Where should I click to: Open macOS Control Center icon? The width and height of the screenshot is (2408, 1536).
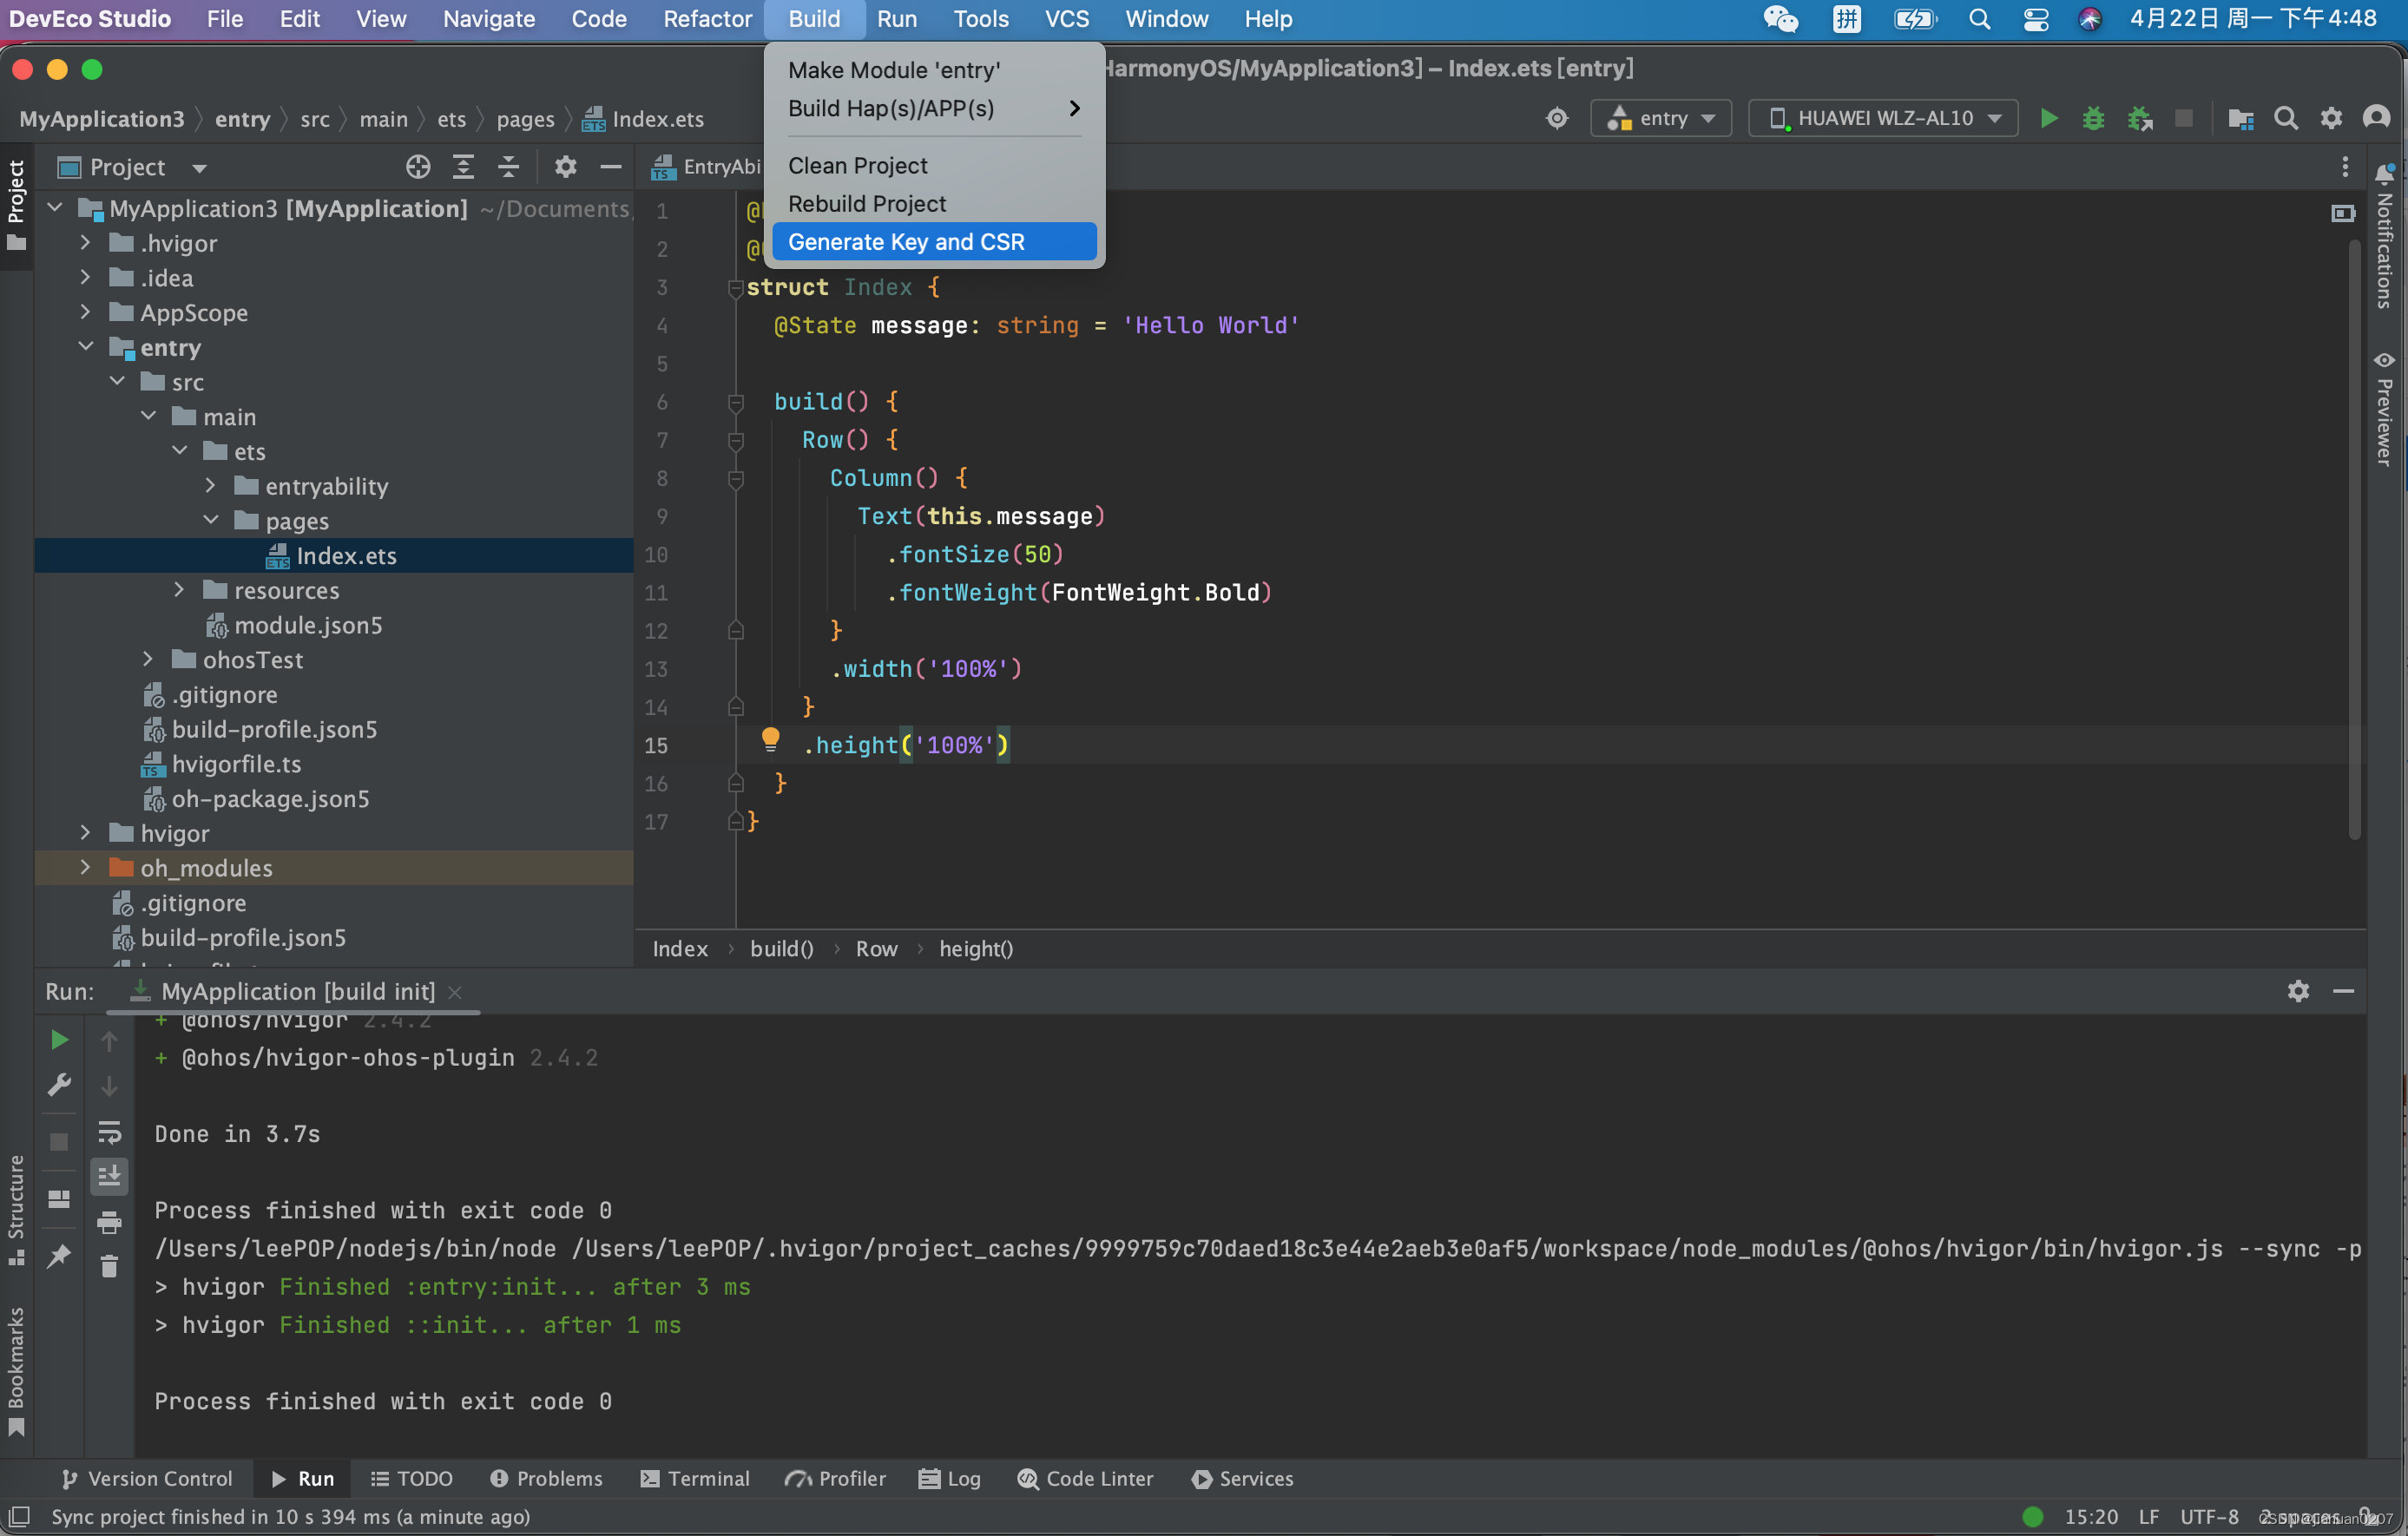pyautogui.click(x=2035, y=19)
